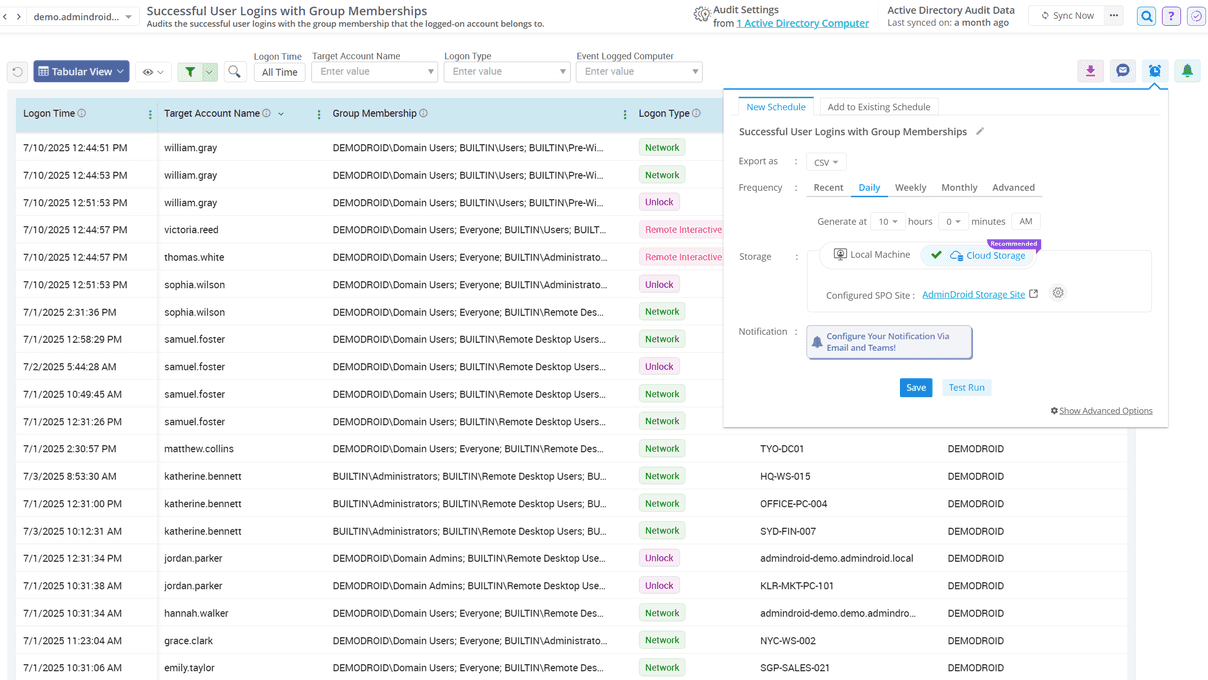Click Show Advanced Options link
1208x680 pixels.
coord(1105,411)
